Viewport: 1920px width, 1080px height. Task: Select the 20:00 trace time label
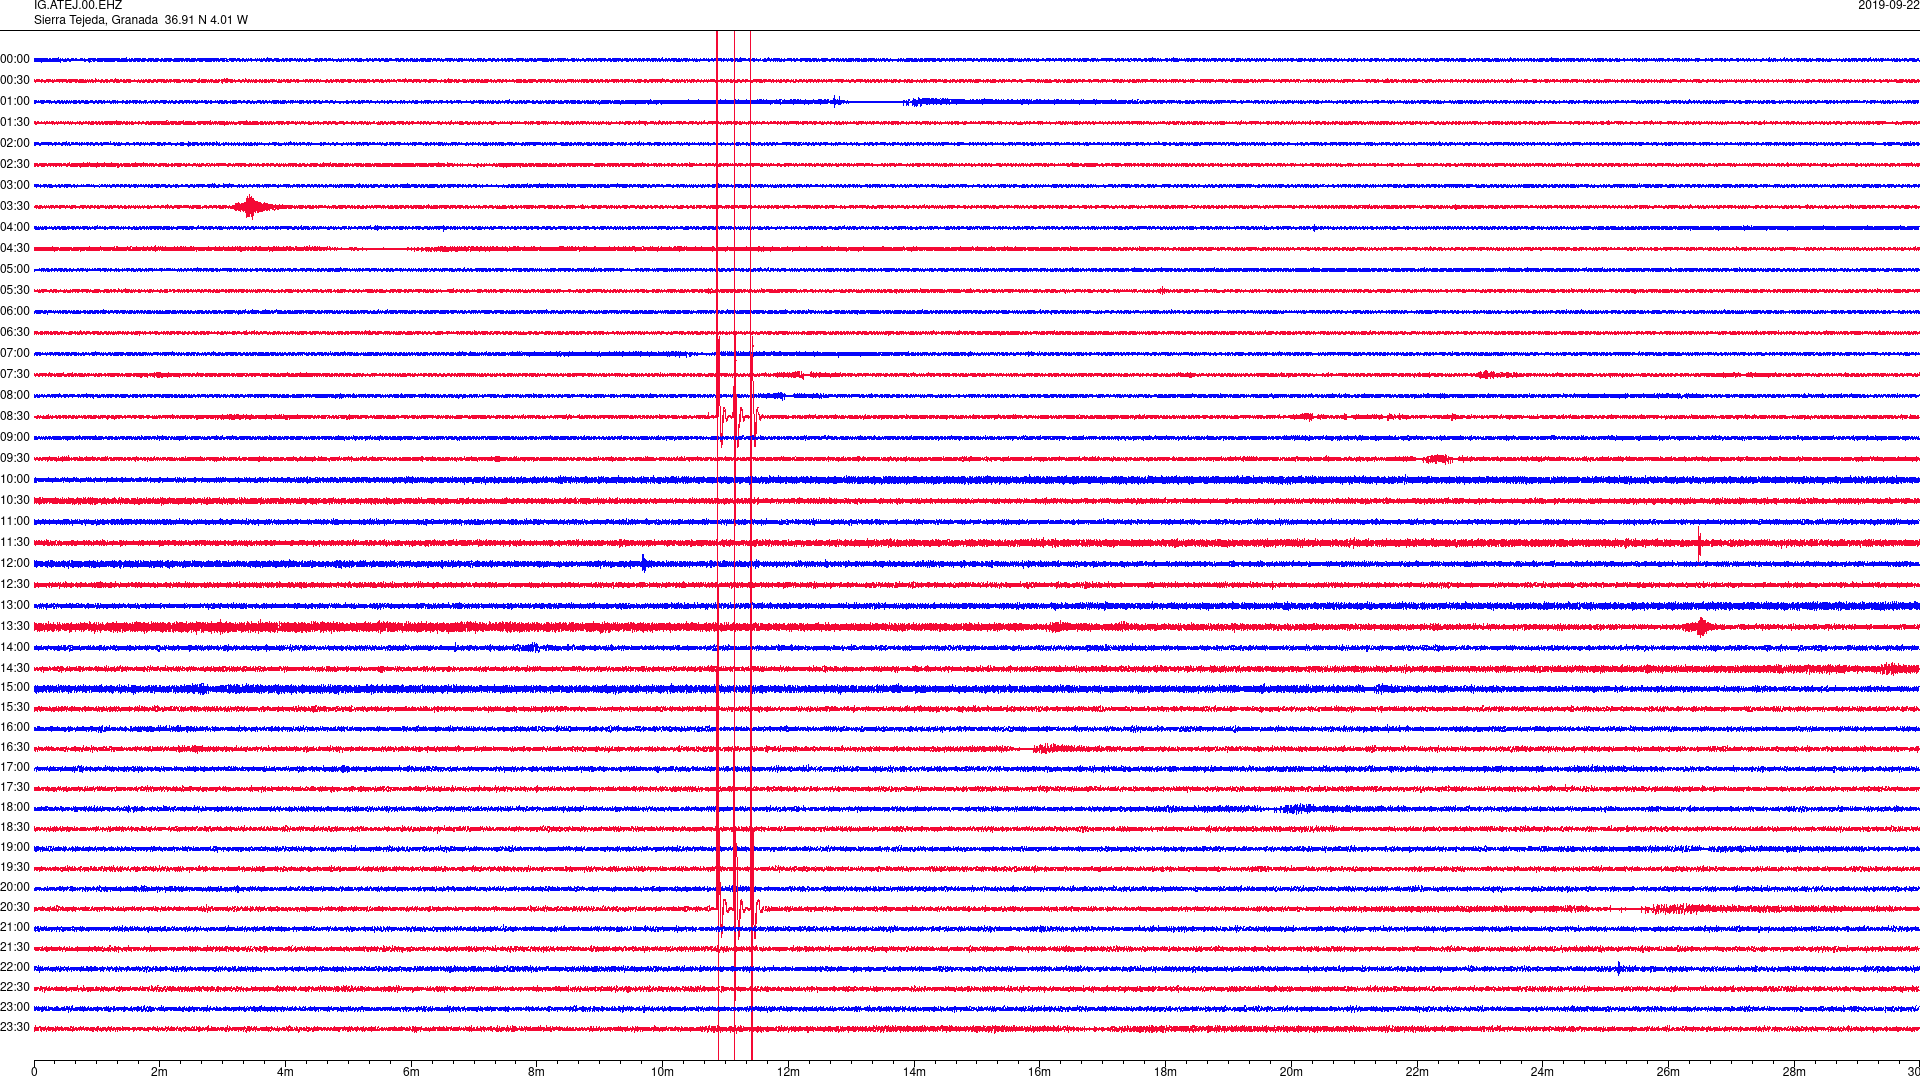pos(15,887)
